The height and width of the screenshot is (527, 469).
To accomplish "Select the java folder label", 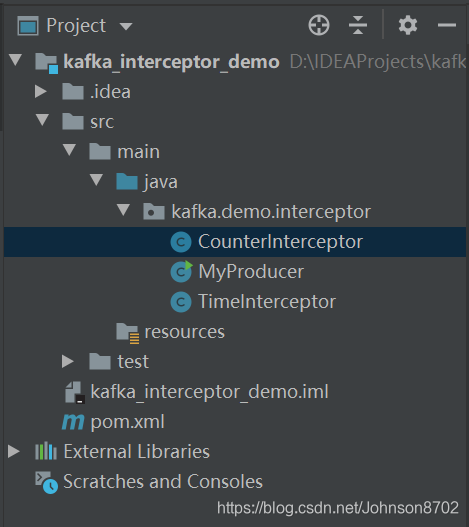I will (x=161, y=183).
